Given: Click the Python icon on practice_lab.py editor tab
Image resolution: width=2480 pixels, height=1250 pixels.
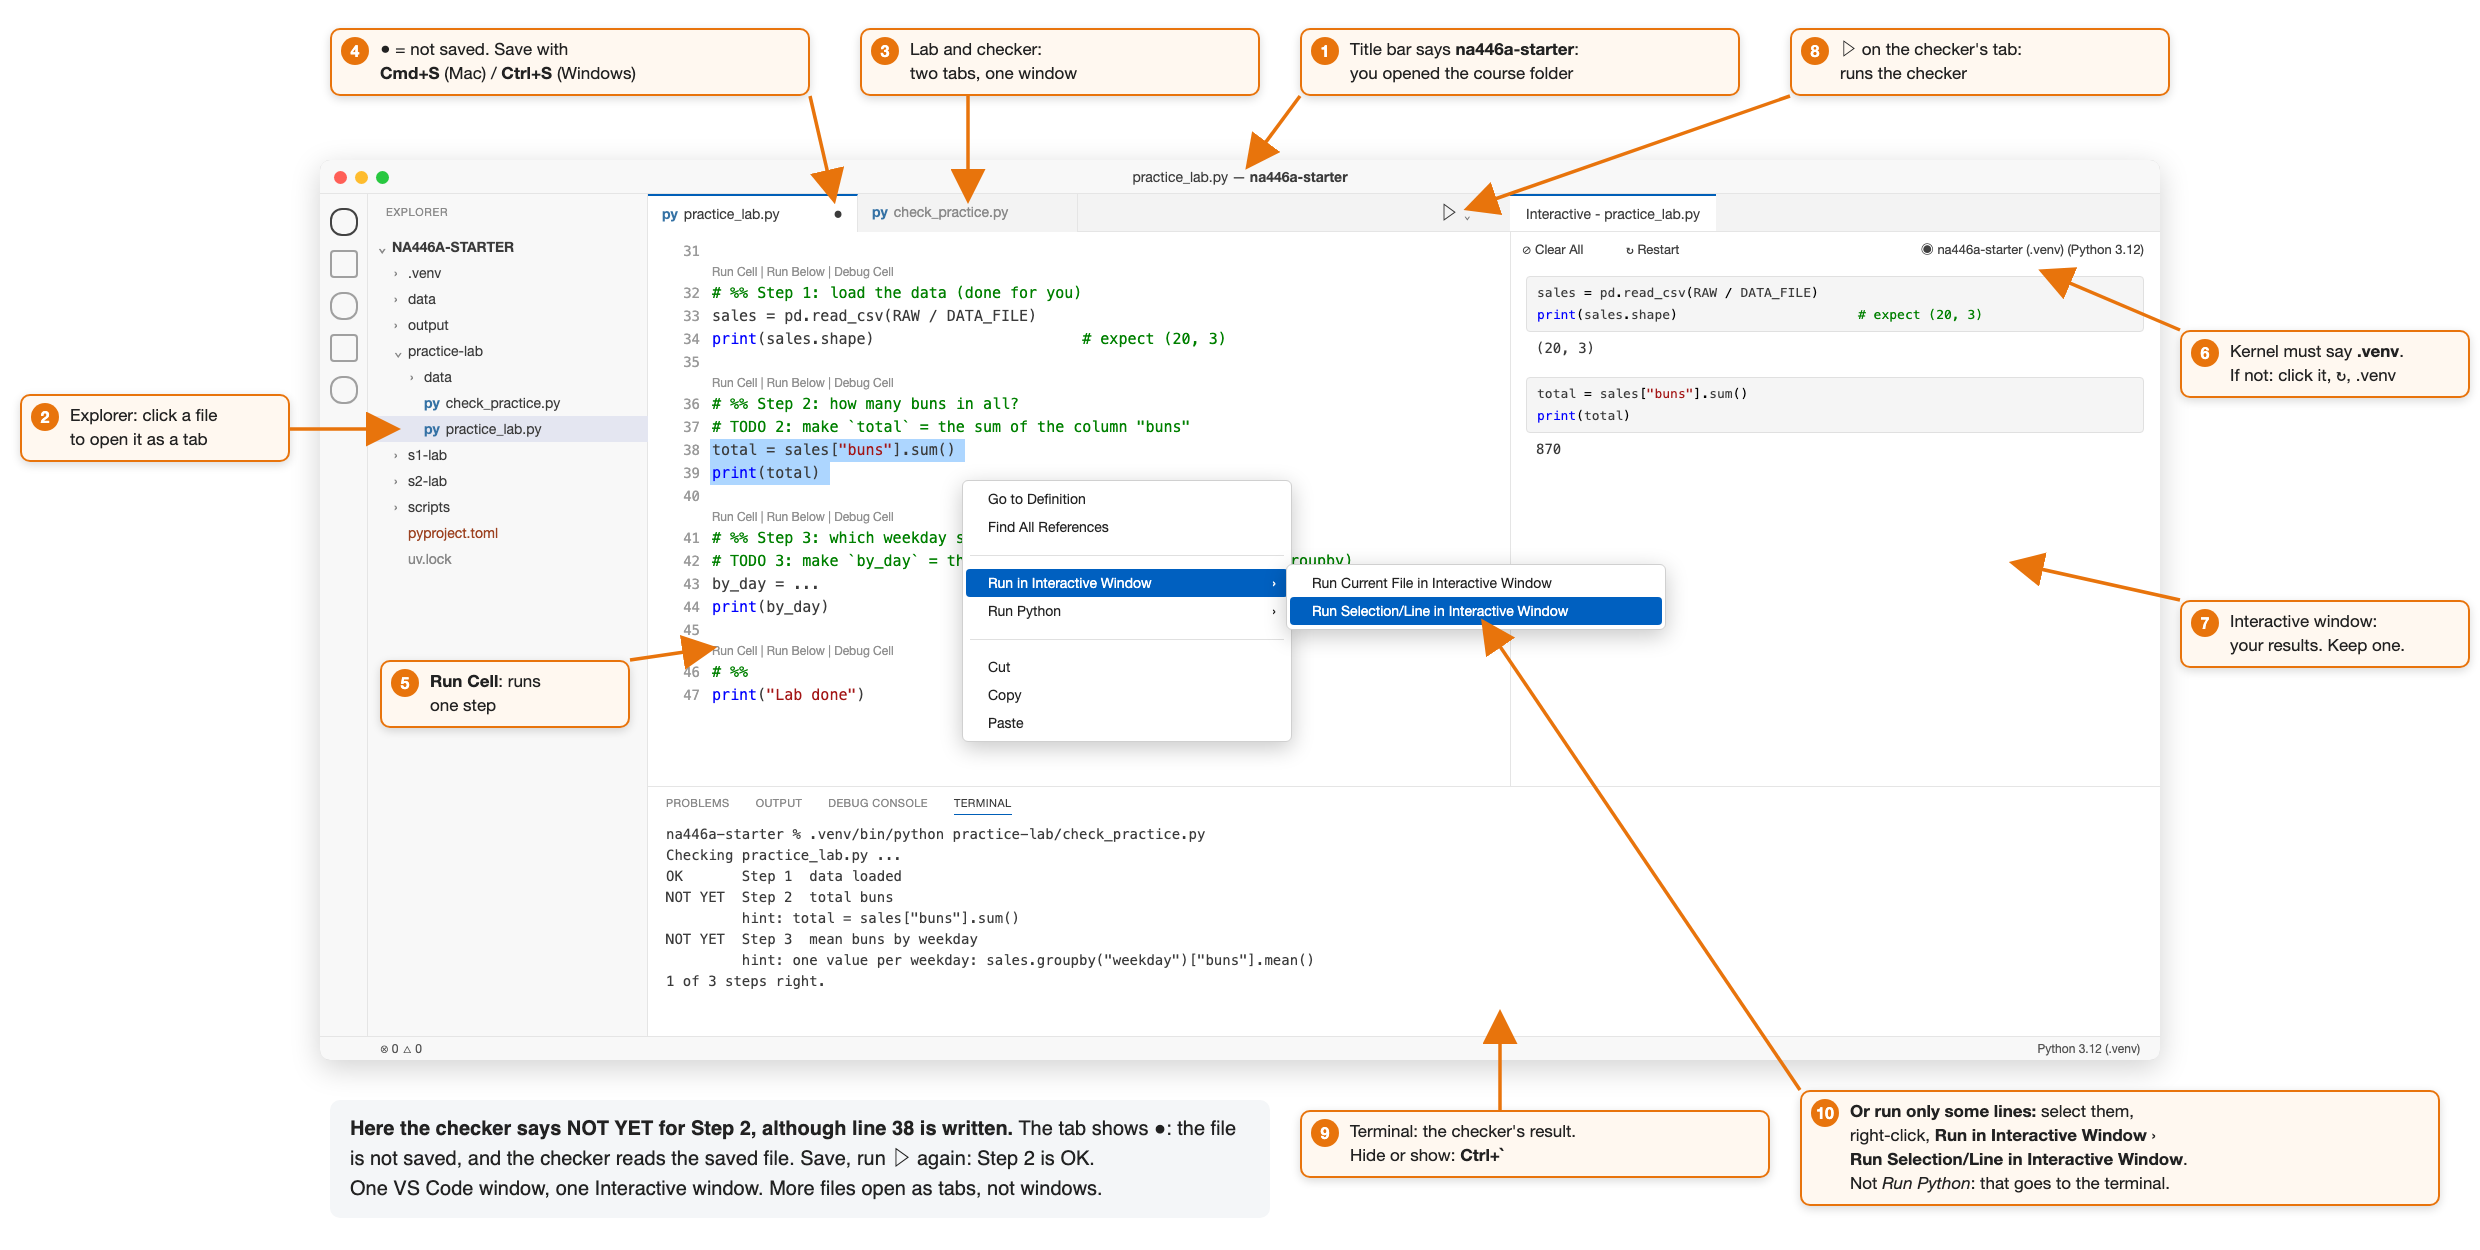Looking at the screenshot, I should pos(670,214).
